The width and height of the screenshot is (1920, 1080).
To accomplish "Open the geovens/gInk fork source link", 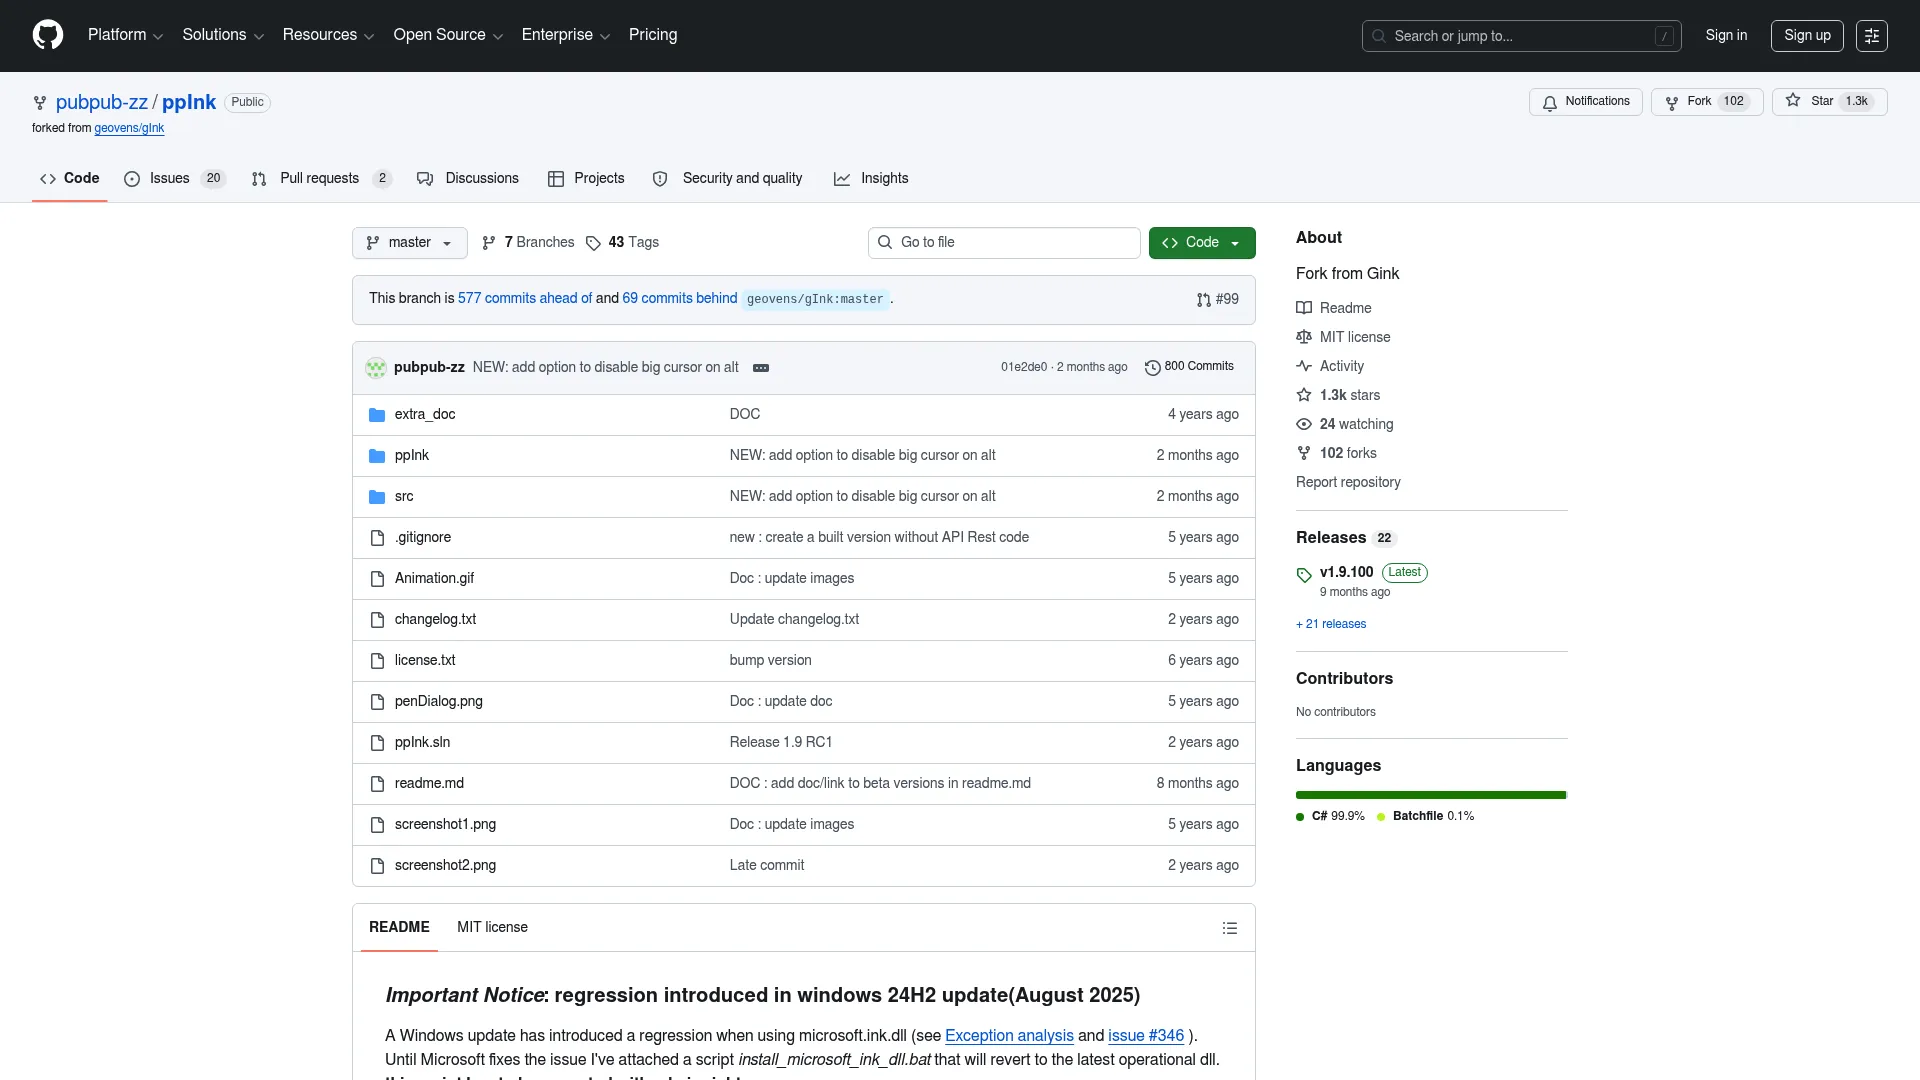I will coord(129,129).
